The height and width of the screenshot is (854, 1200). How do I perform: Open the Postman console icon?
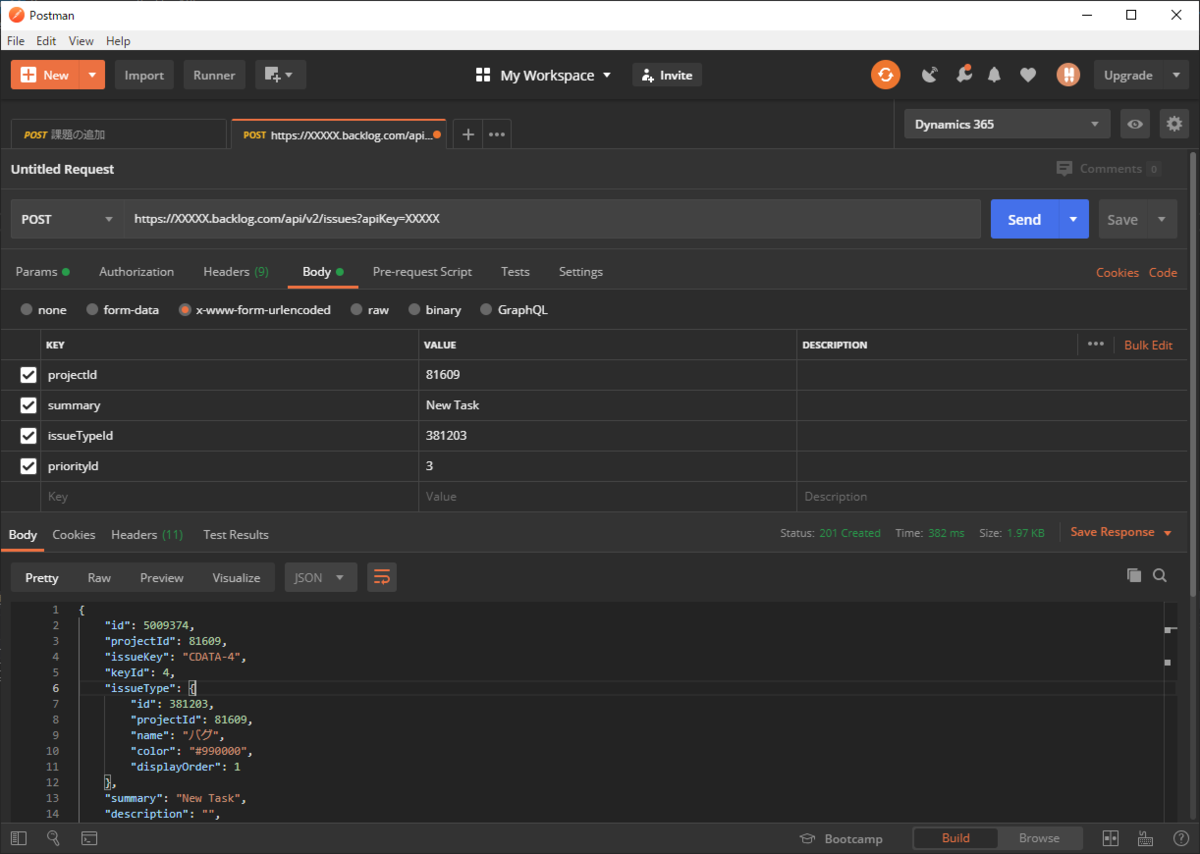point(89,838)
